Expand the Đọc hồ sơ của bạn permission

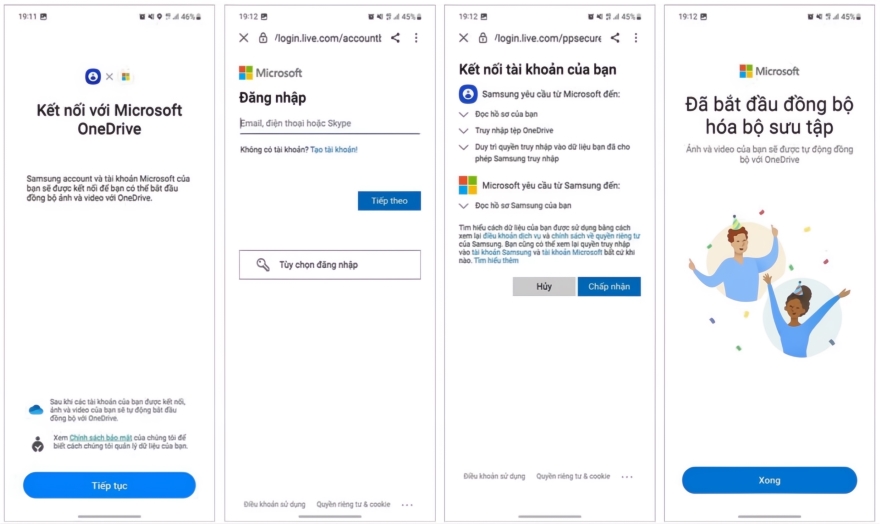[x=464, y=114]
